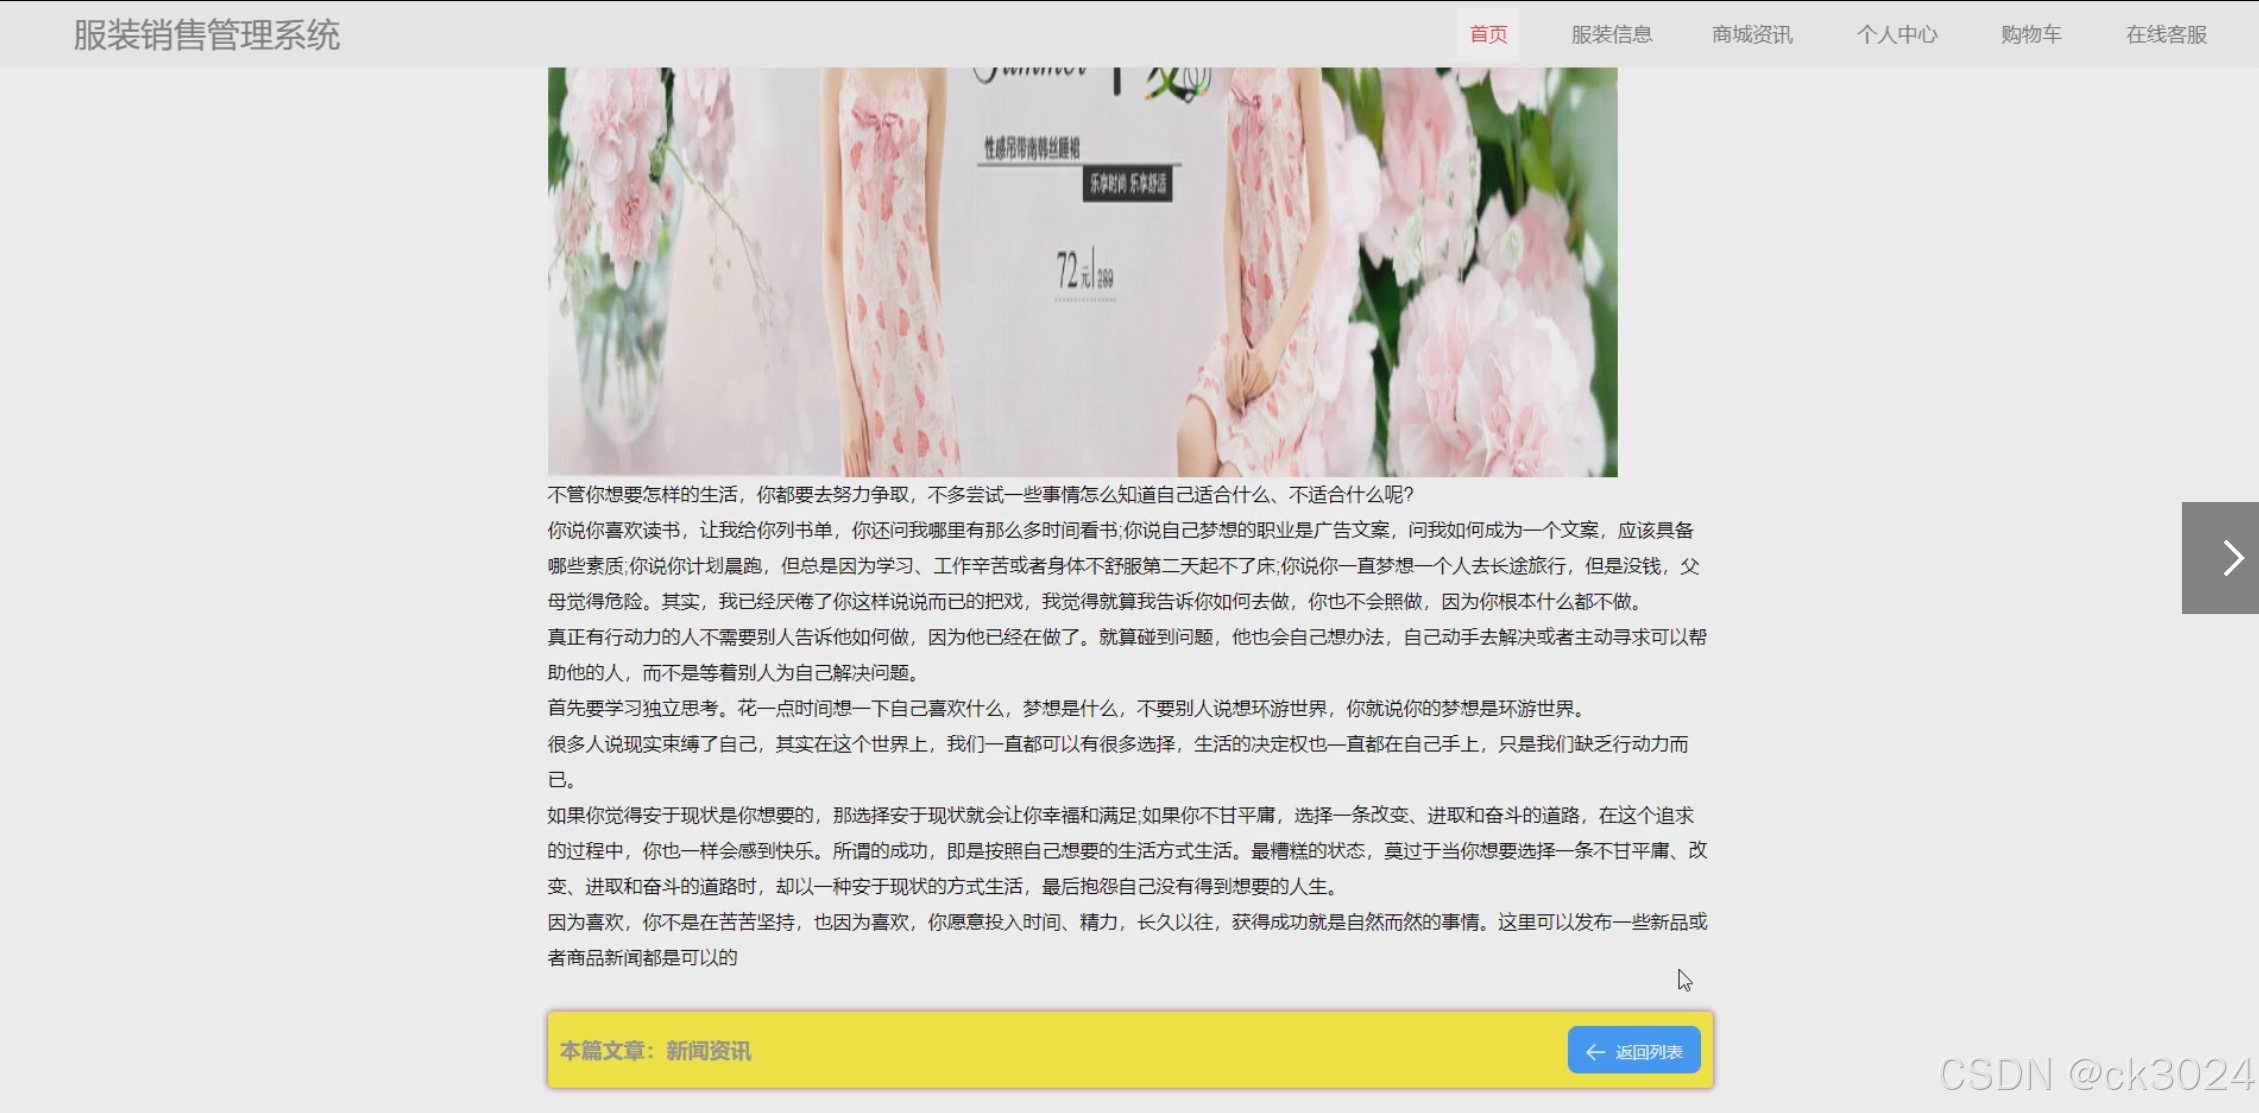Viewport: 2259px width, 1113px height.
Task: Go to the 首页 nav tab
Action: pyautogui.click(x=1488, y=35)
